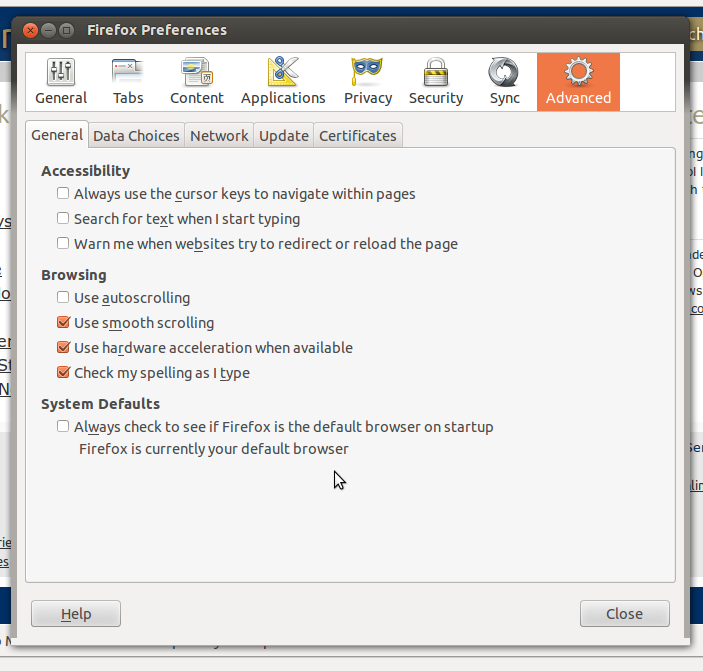Open the Tabs preferences pane

(x=128, y=82)
